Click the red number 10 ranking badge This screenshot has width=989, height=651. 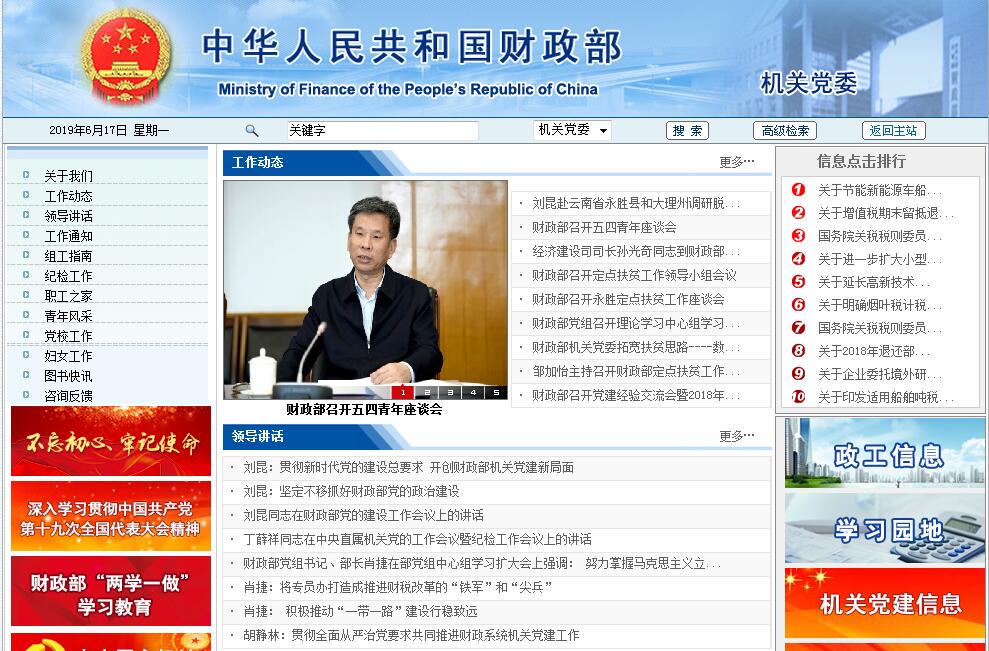click(798, 397)
